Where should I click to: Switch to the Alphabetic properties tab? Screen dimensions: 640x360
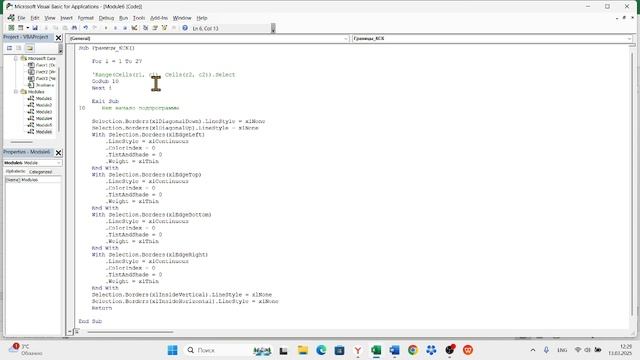[16, 171]
